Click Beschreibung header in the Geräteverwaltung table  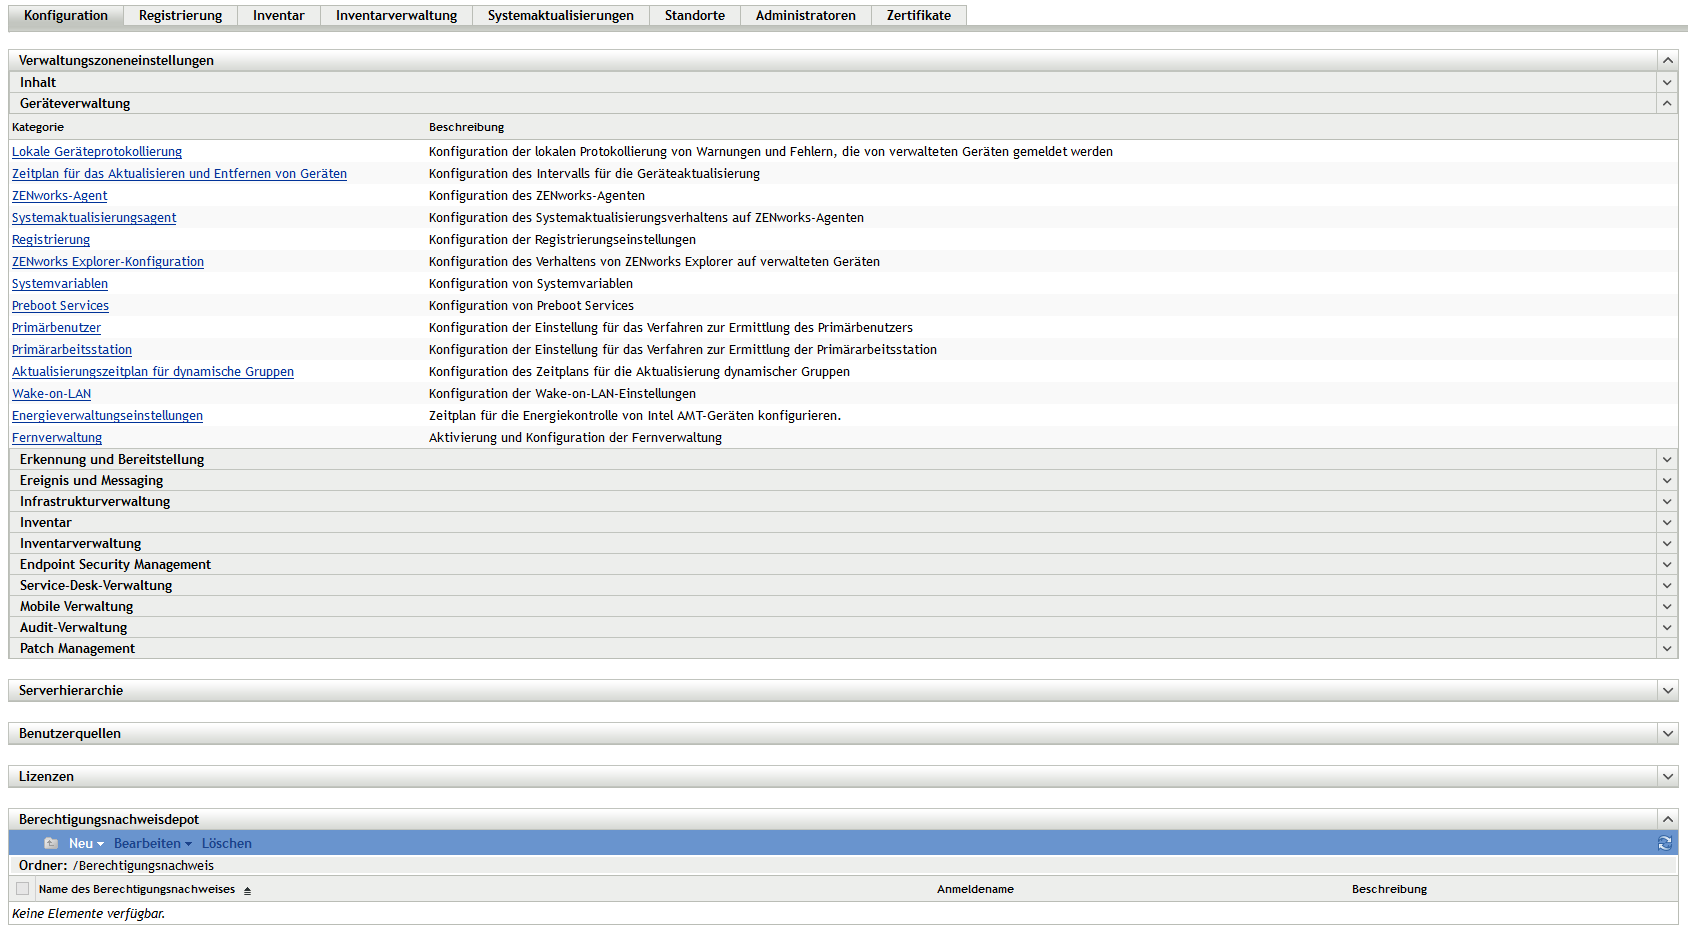point(467,127)
